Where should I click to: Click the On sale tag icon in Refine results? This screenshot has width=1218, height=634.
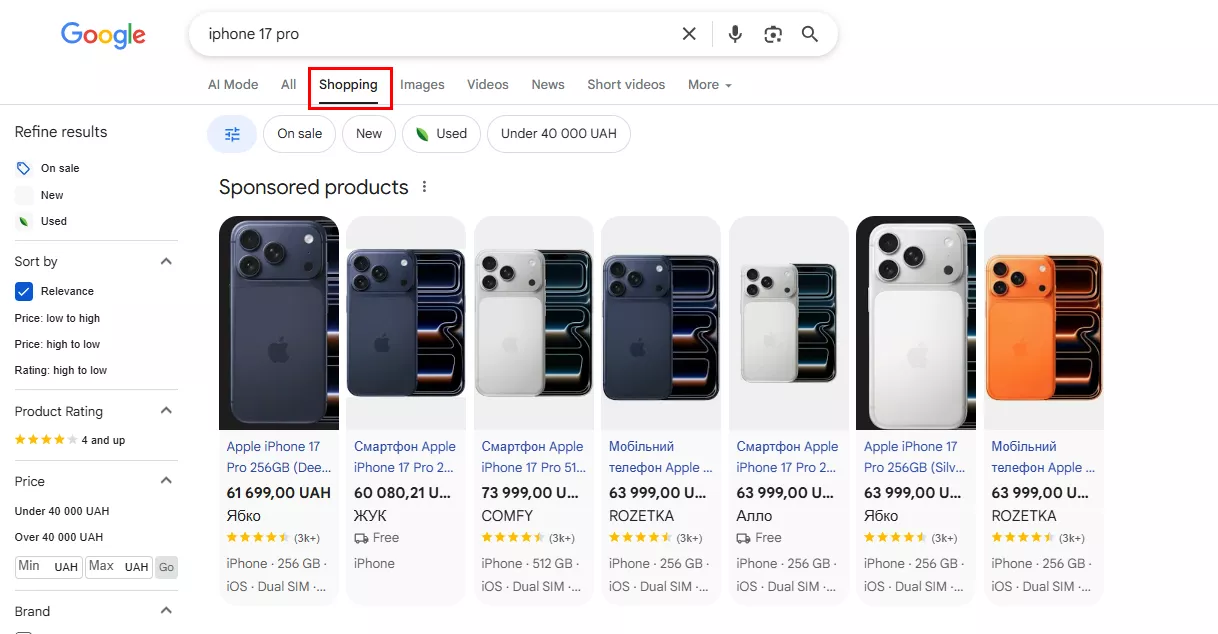pyautogui.click(x=22, y=167)
